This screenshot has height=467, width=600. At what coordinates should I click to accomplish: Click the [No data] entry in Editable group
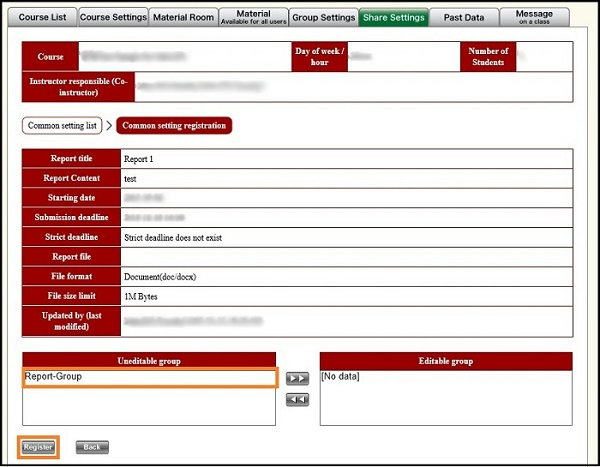pos(341,377)
